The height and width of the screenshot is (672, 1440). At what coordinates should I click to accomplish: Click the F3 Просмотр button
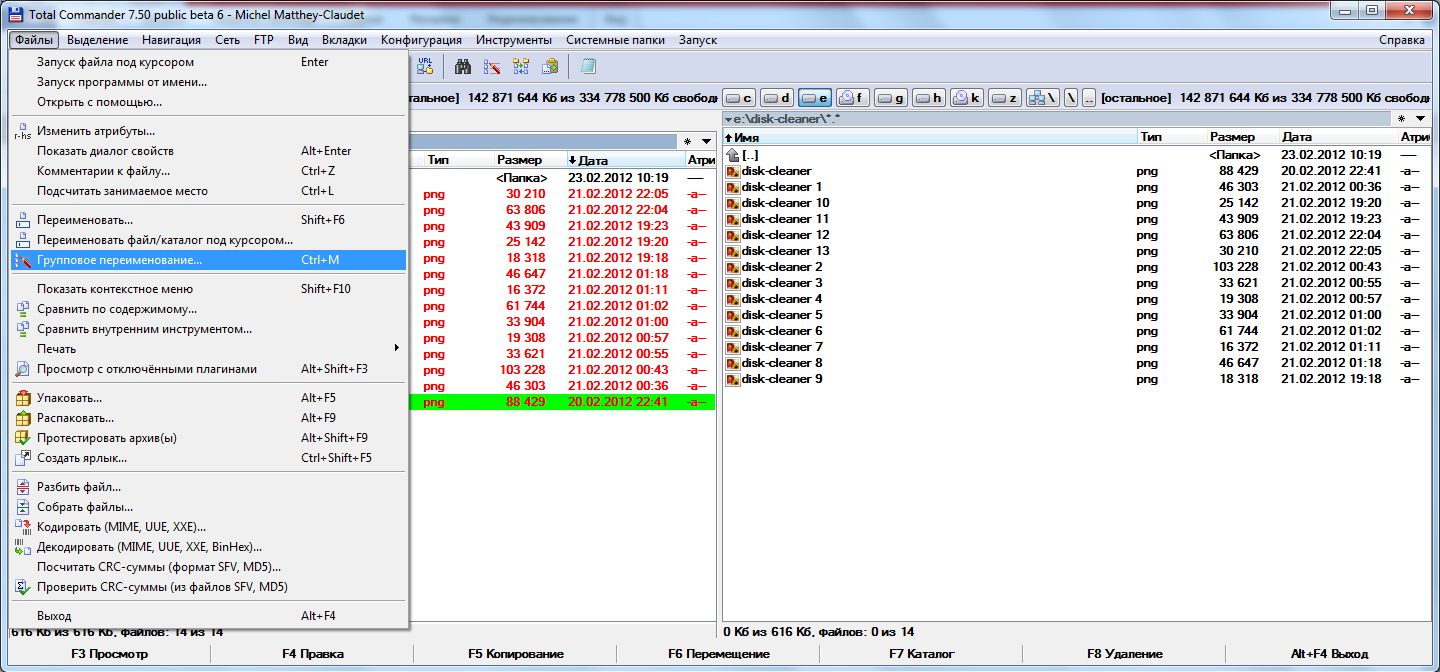click(109, 654)
